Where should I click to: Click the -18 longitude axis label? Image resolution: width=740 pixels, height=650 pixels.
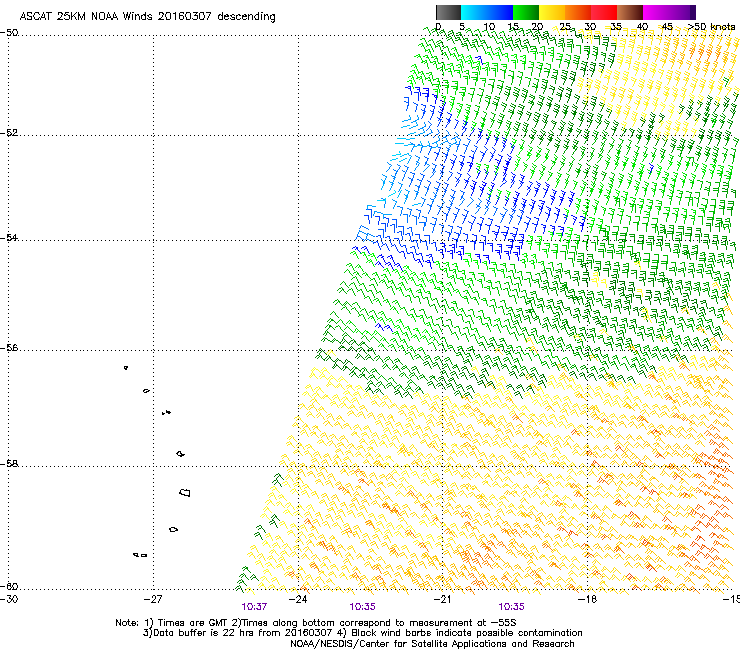pos(587,599)
